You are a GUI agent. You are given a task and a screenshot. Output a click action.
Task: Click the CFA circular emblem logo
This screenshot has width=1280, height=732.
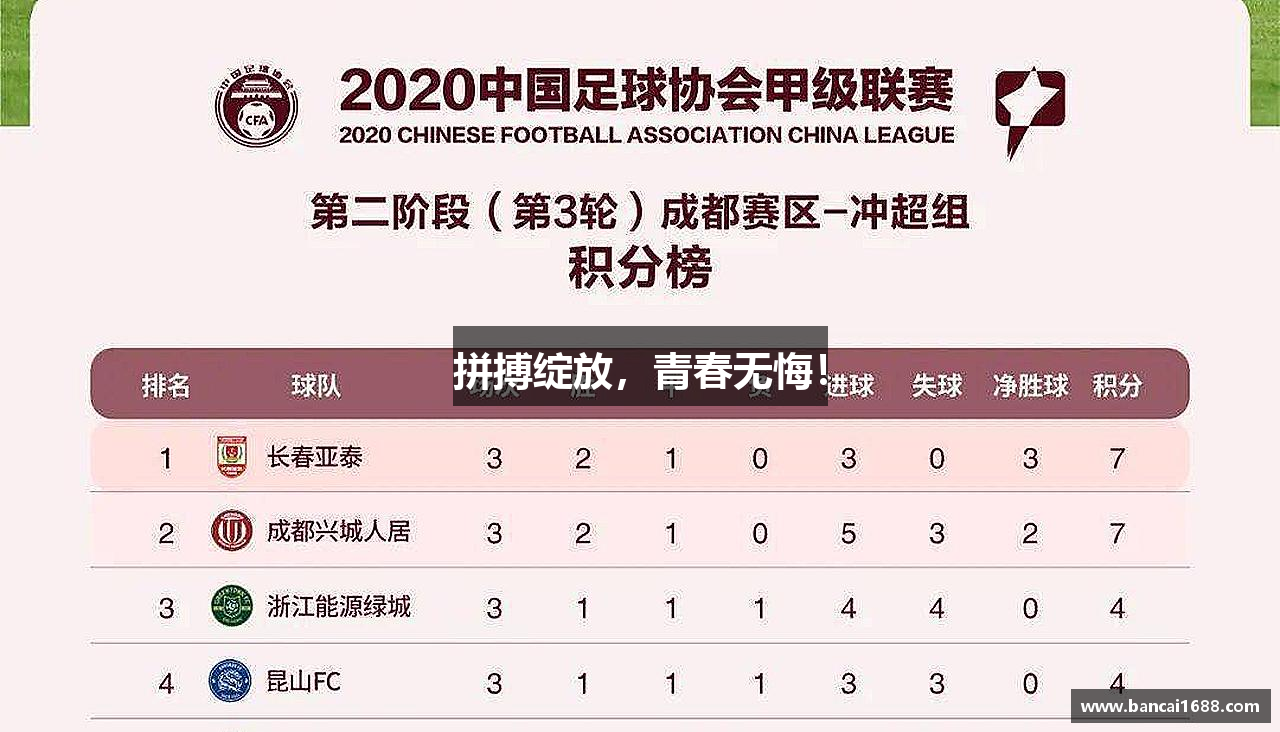pos(256,105)
